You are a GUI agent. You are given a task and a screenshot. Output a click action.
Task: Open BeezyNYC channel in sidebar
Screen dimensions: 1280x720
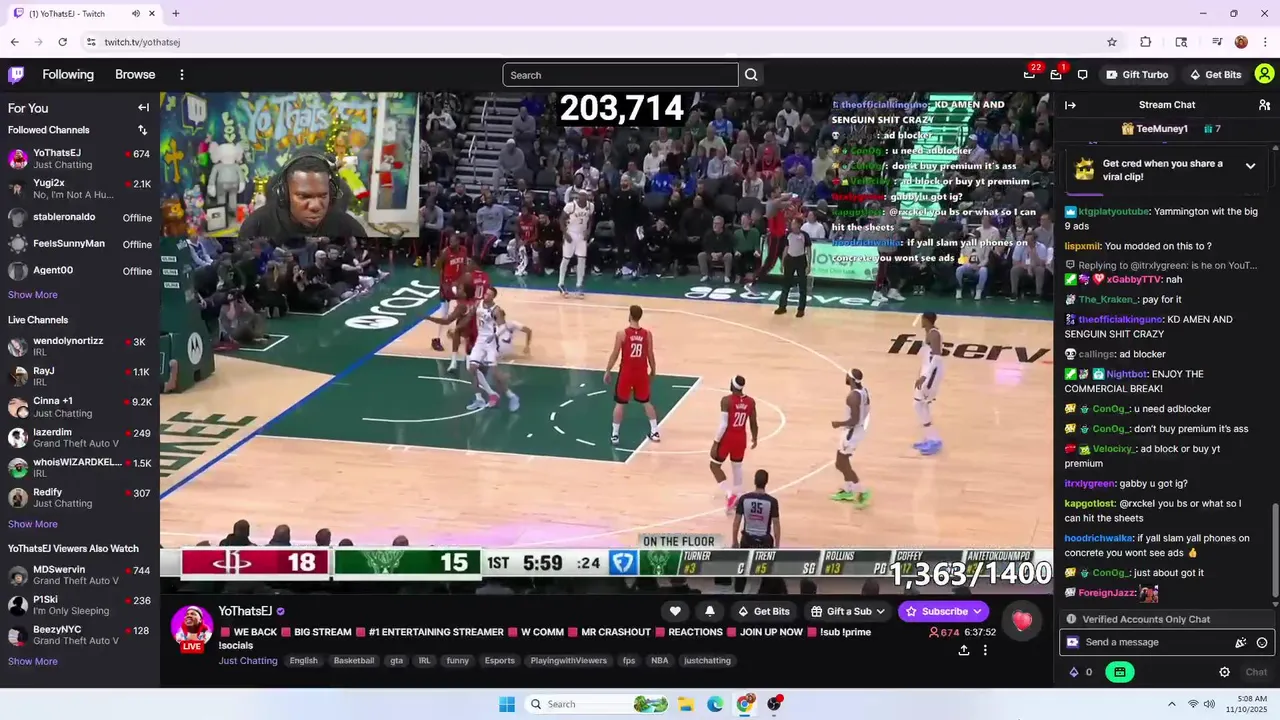80,636
